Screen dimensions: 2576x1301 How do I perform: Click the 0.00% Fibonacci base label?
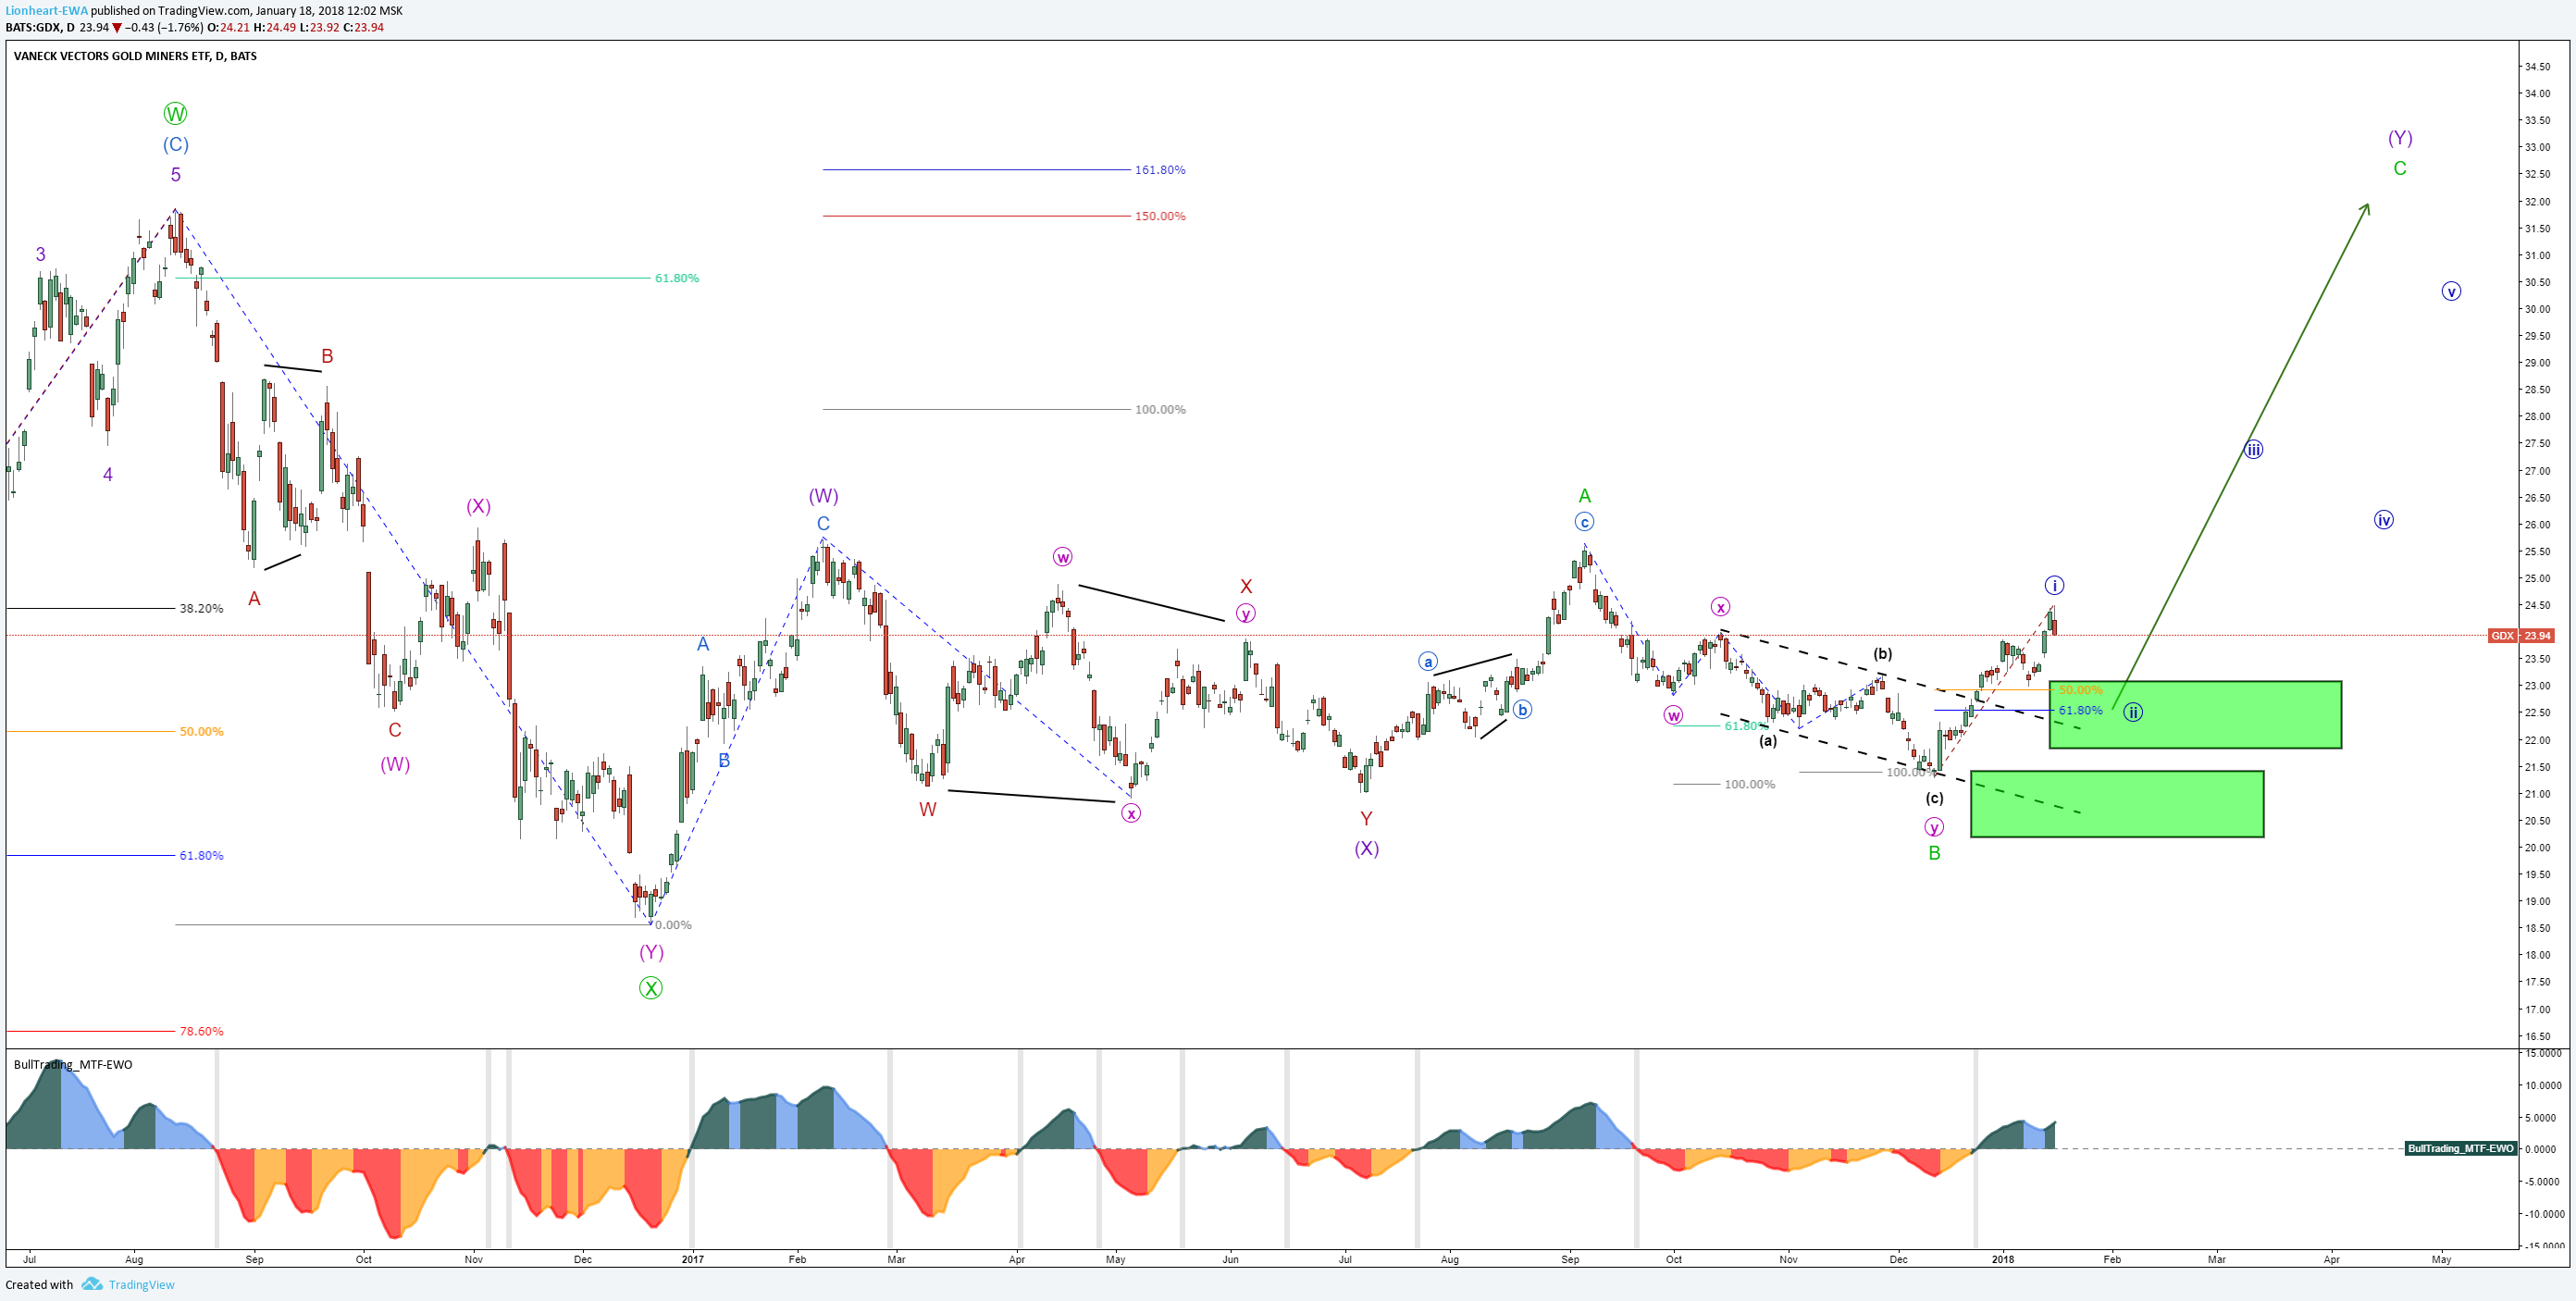(673, 925)
